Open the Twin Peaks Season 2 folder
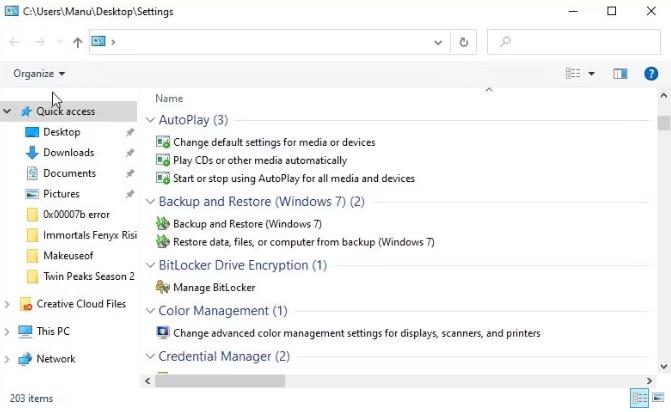This screenshot has height=412, width=671. pos(89,276)
